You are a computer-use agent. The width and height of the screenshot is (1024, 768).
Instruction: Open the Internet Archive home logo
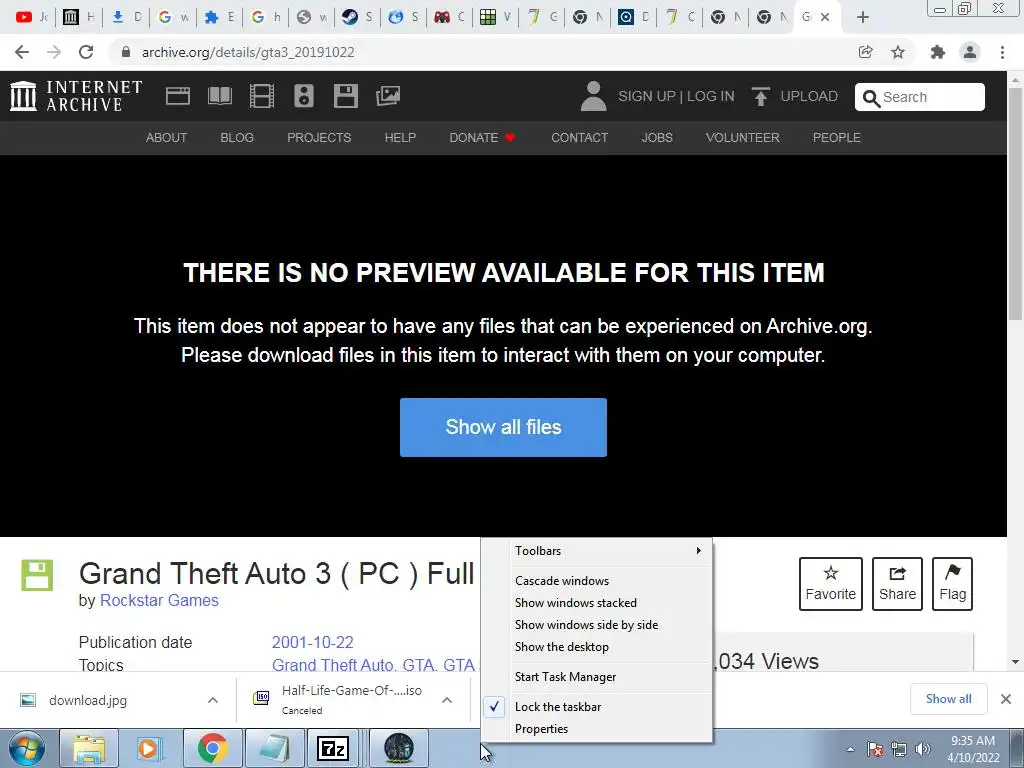76,96
